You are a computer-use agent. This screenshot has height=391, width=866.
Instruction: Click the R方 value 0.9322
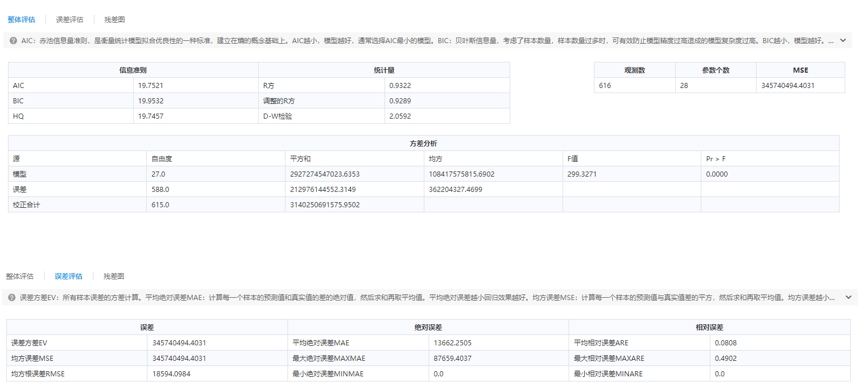(400, 86)
